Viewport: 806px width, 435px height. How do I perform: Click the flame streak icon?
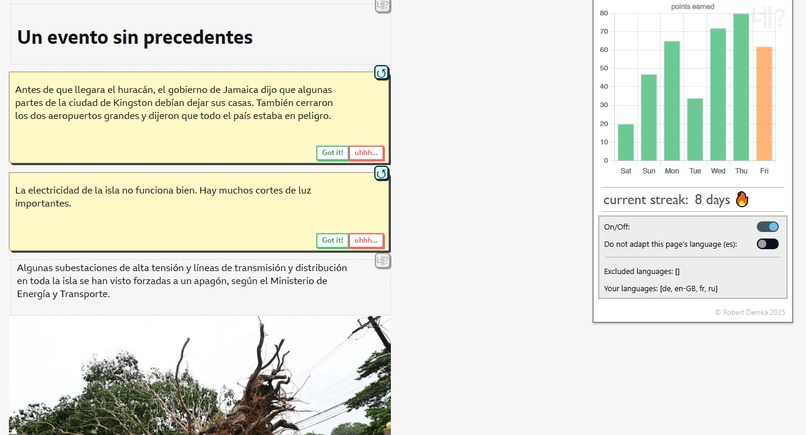742,199
